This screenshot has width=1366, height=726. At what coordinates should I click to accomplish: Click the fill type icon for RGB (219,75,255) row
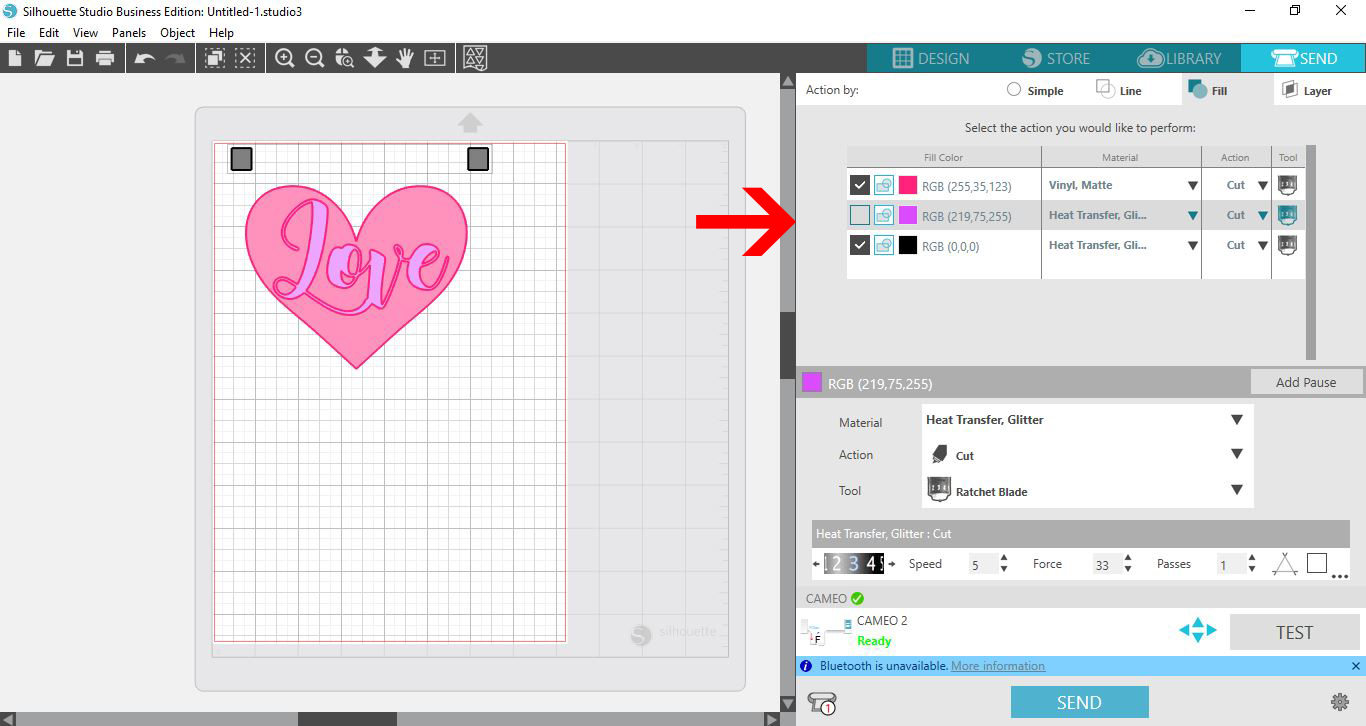(x=884, y=215)
